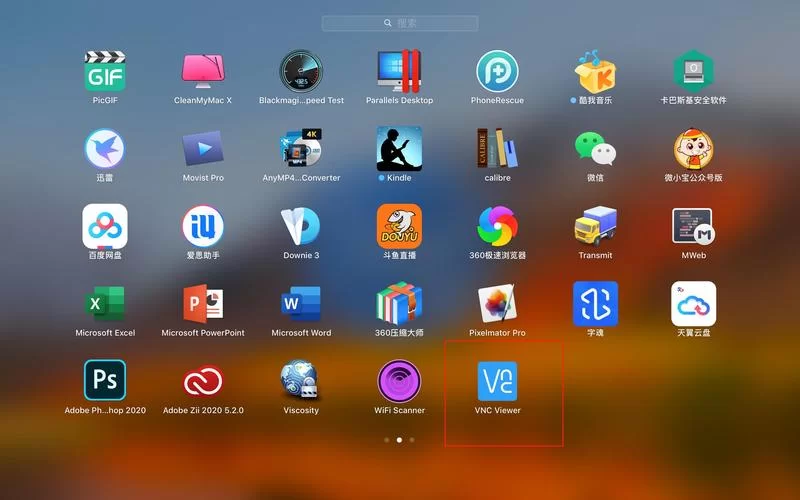Go to first Launchpad page dot
The image size is (800, 500).
[x=387, y=440]
